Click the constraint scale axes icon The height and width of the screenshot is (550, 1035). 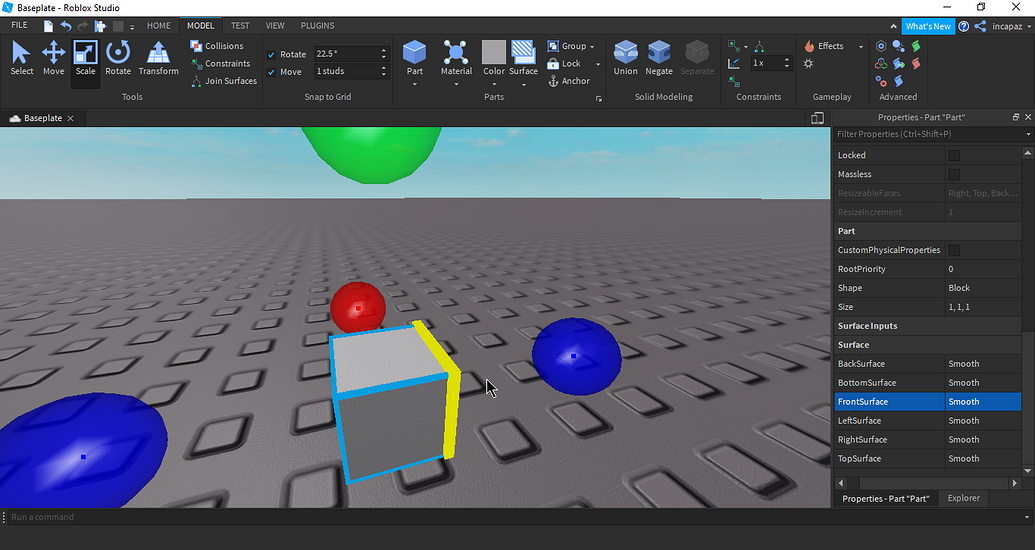click(733, 63)
